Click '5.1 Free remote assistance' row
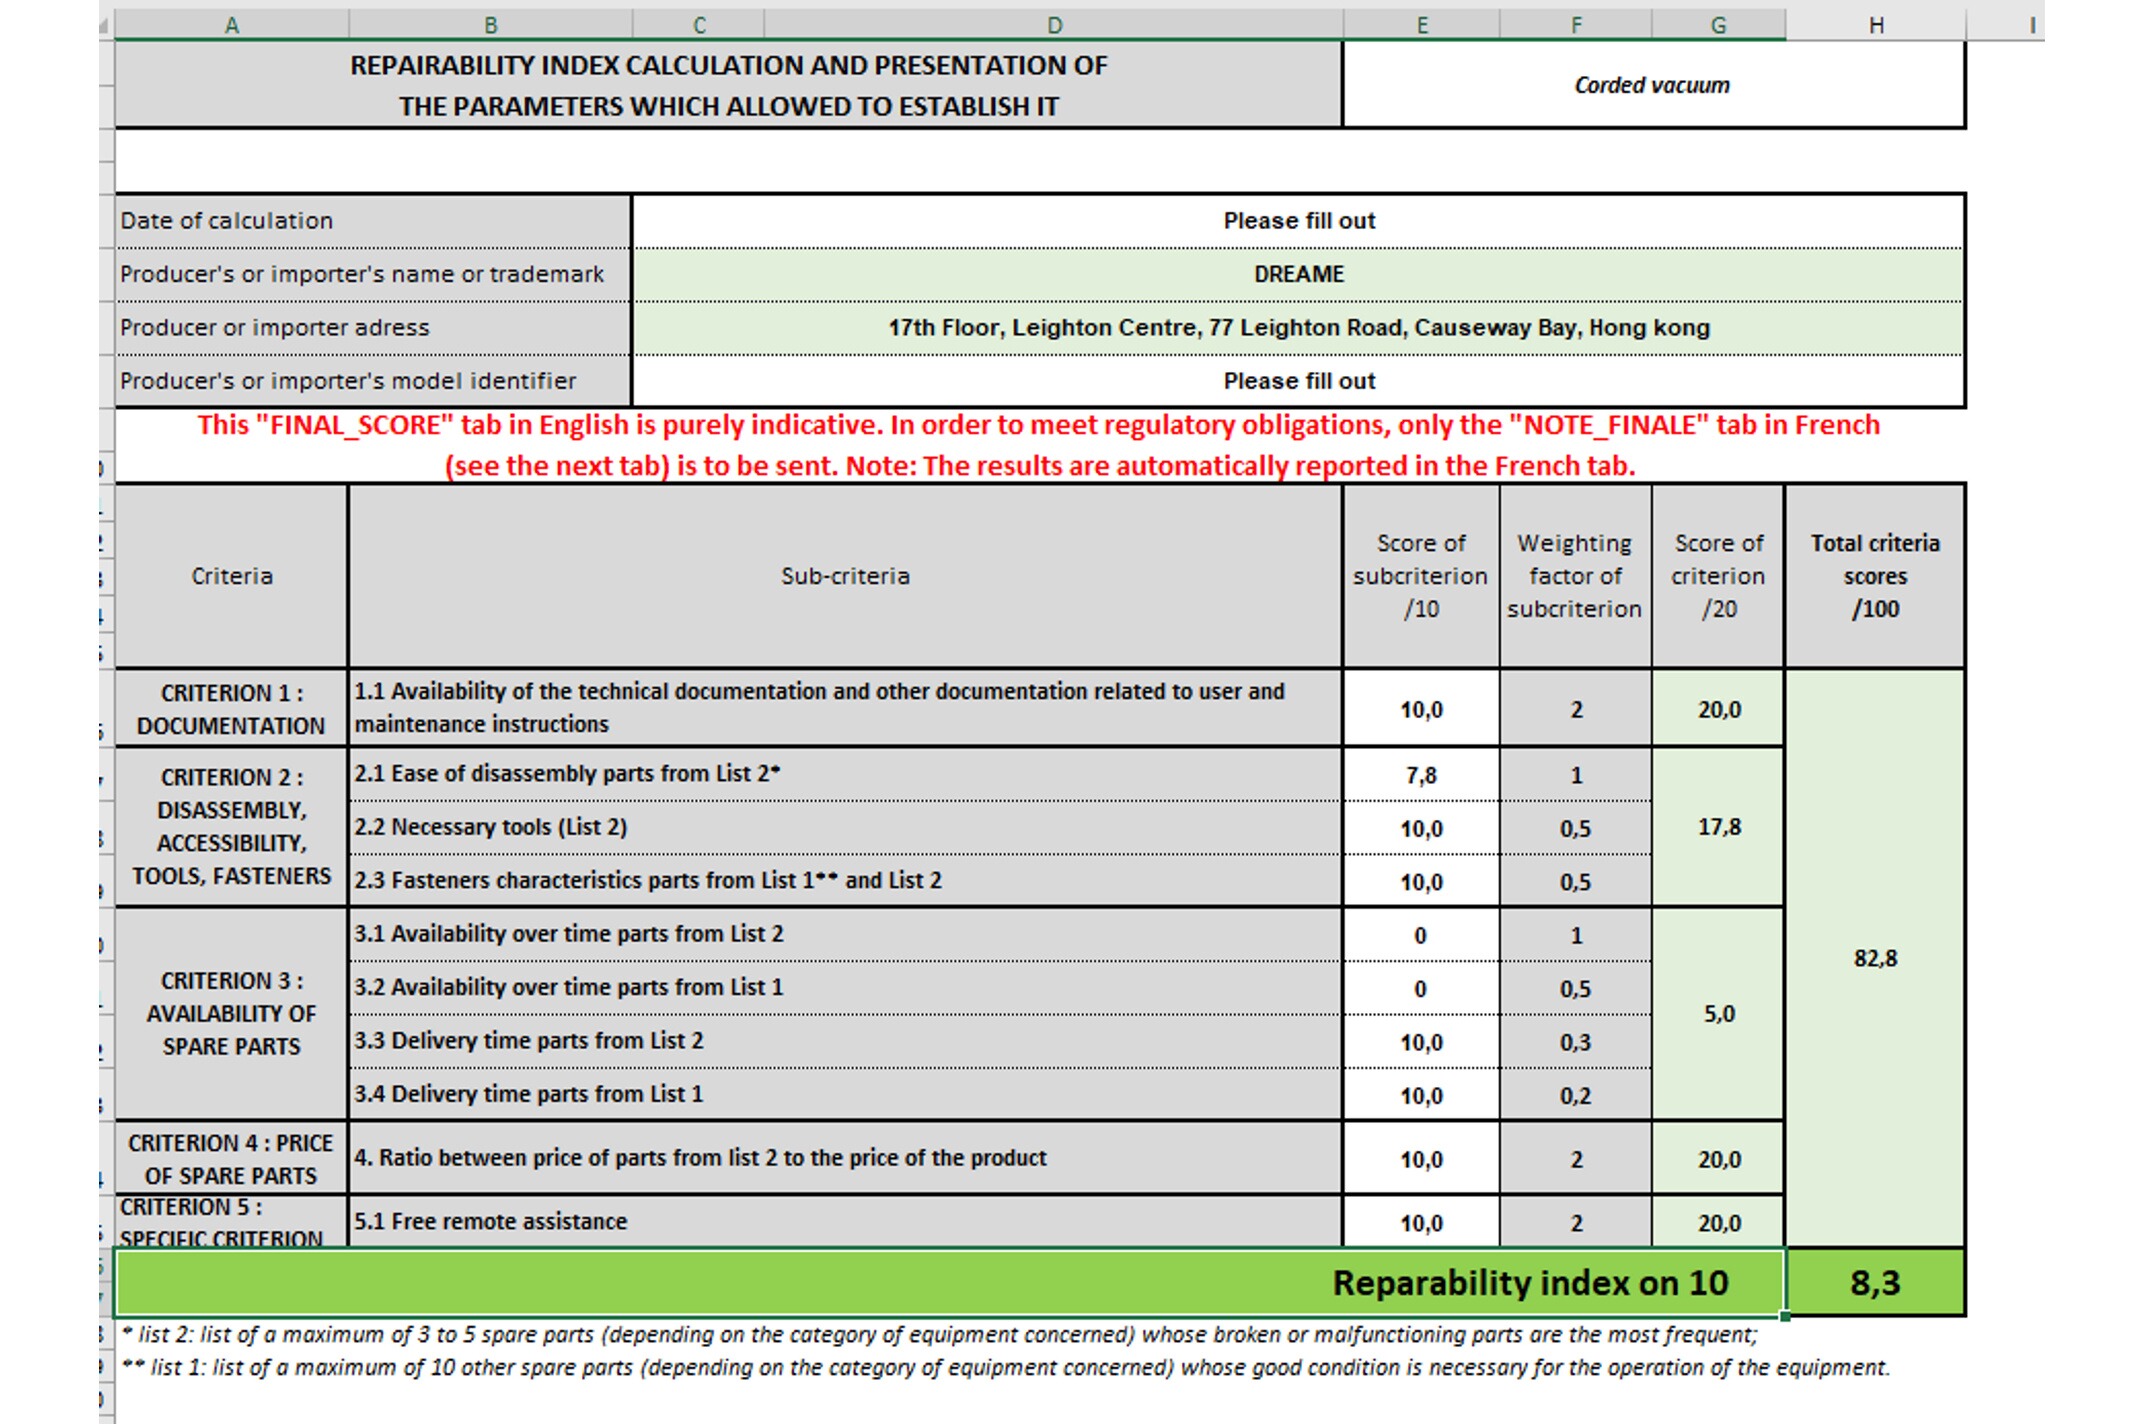Image resolution: width=2144 pixels, height=1424 pixels. click(x=845, y=1222)
